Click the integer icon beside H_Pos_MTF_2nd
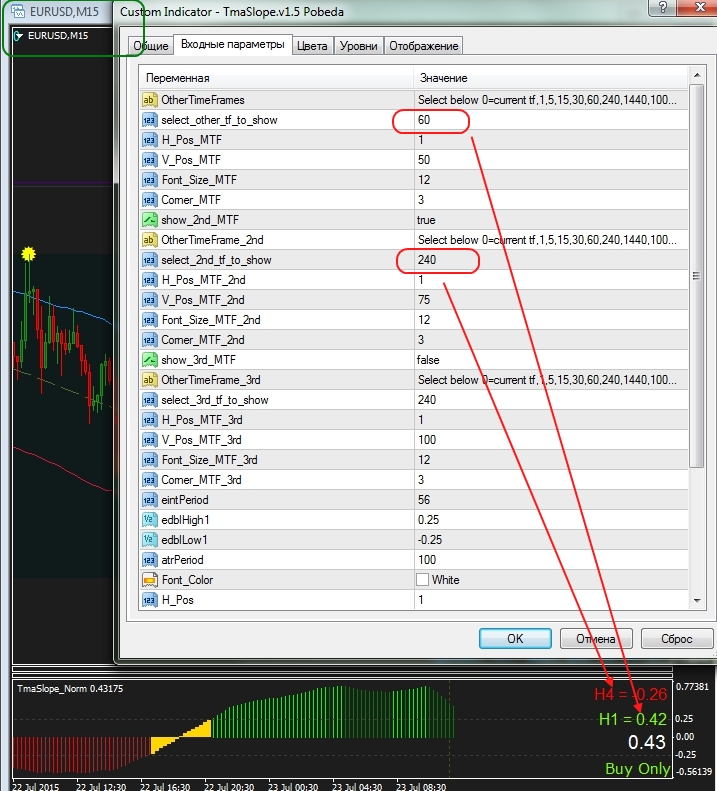The image size is (717, 791). (149, 280)
